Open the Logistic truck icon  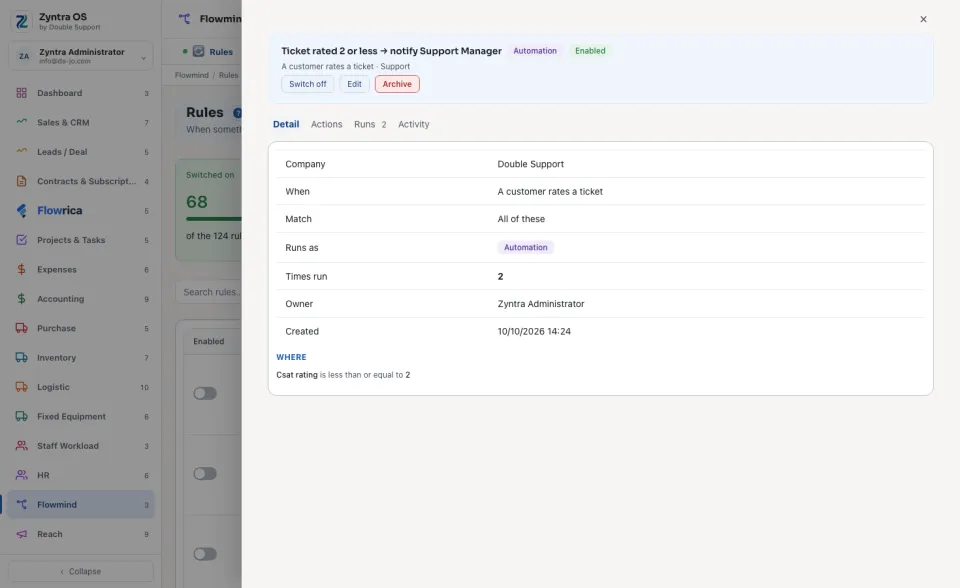[x=21, y=386]
